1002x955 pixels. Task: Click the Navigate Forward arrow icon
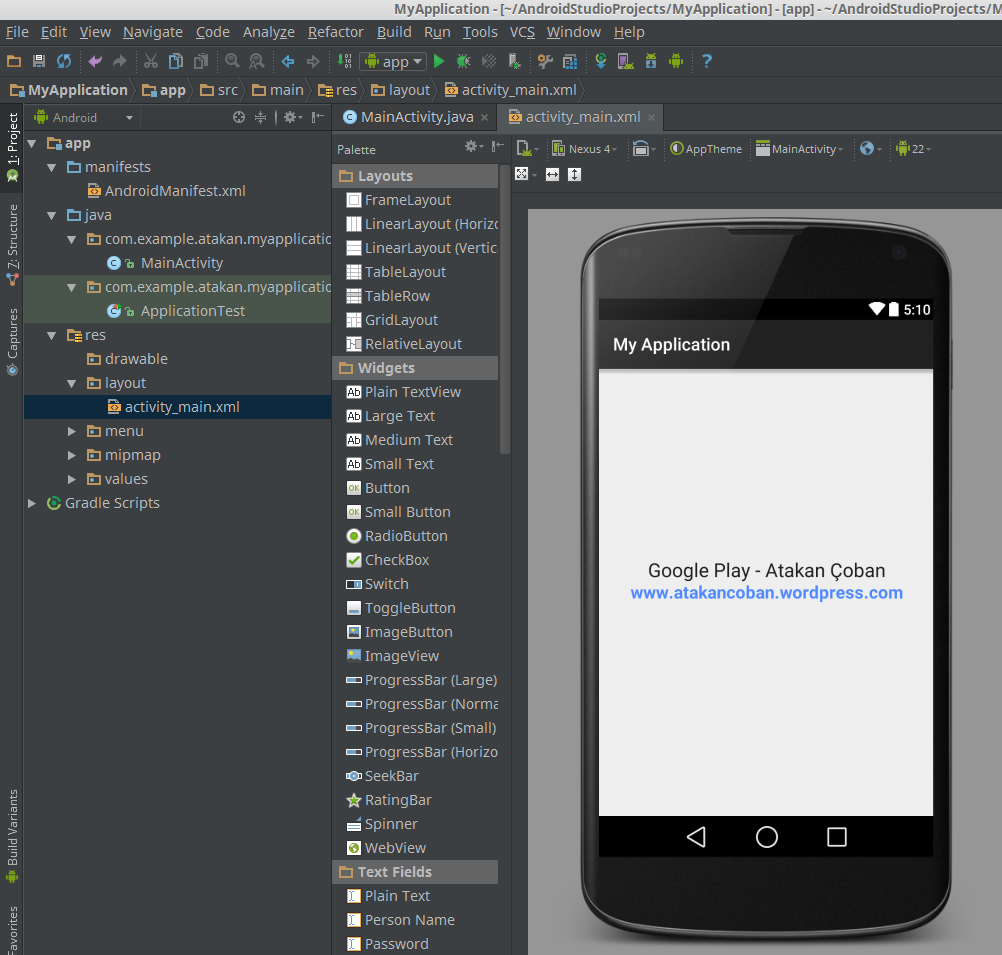pyautogui.click(x=313, y=61)
